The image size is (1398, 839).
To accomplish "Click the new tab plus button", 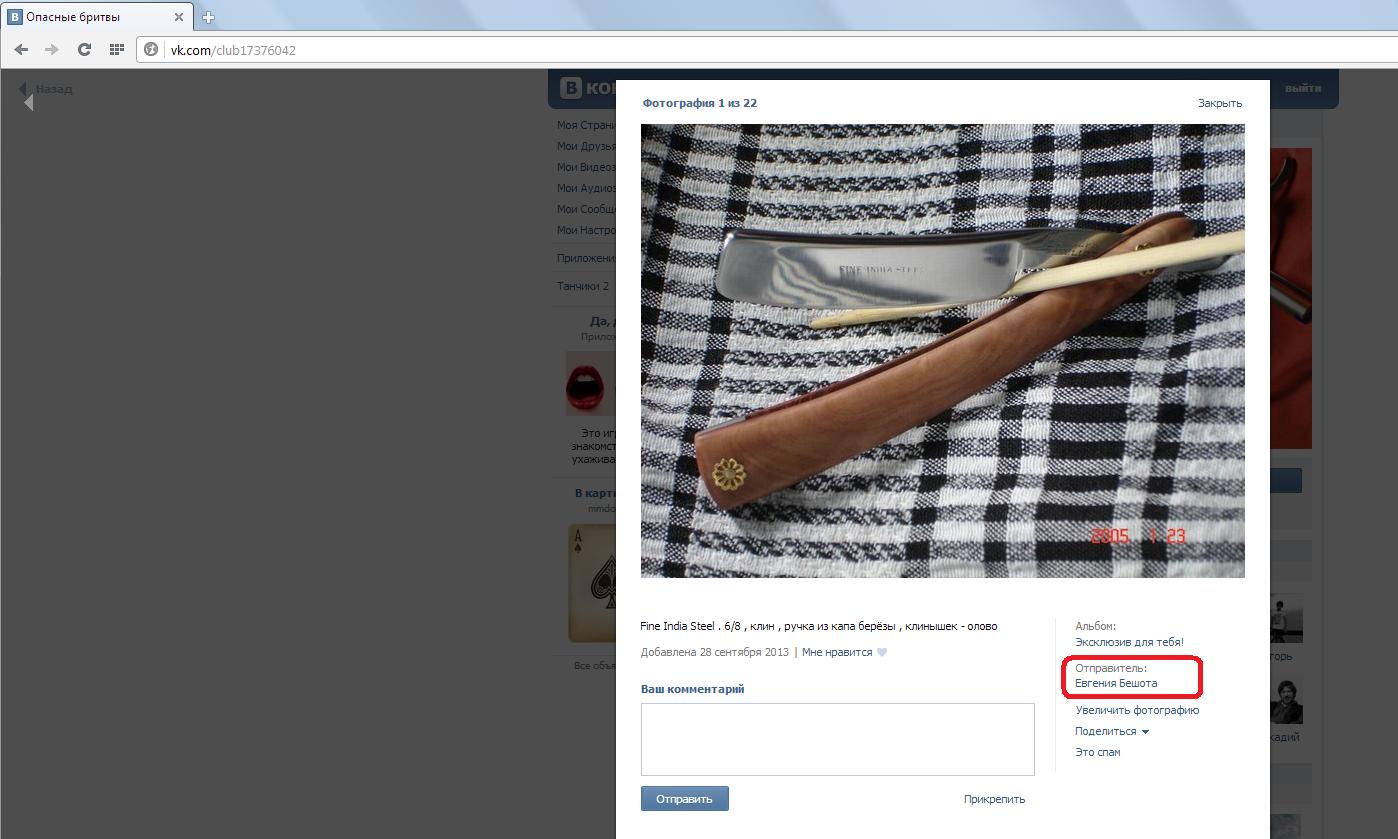I will [x=209, y=17].
